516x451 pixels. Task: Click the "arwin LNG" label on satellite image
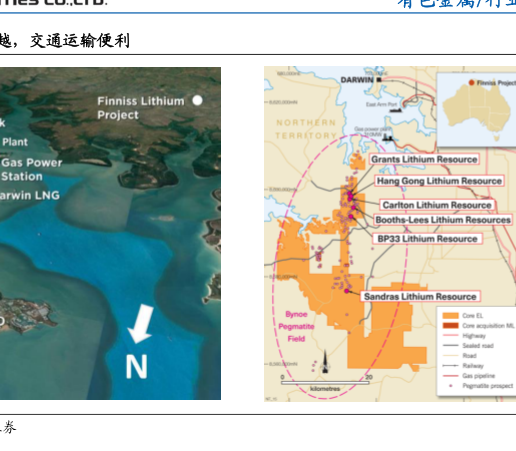pyautogui.click(x=30, y=195)
